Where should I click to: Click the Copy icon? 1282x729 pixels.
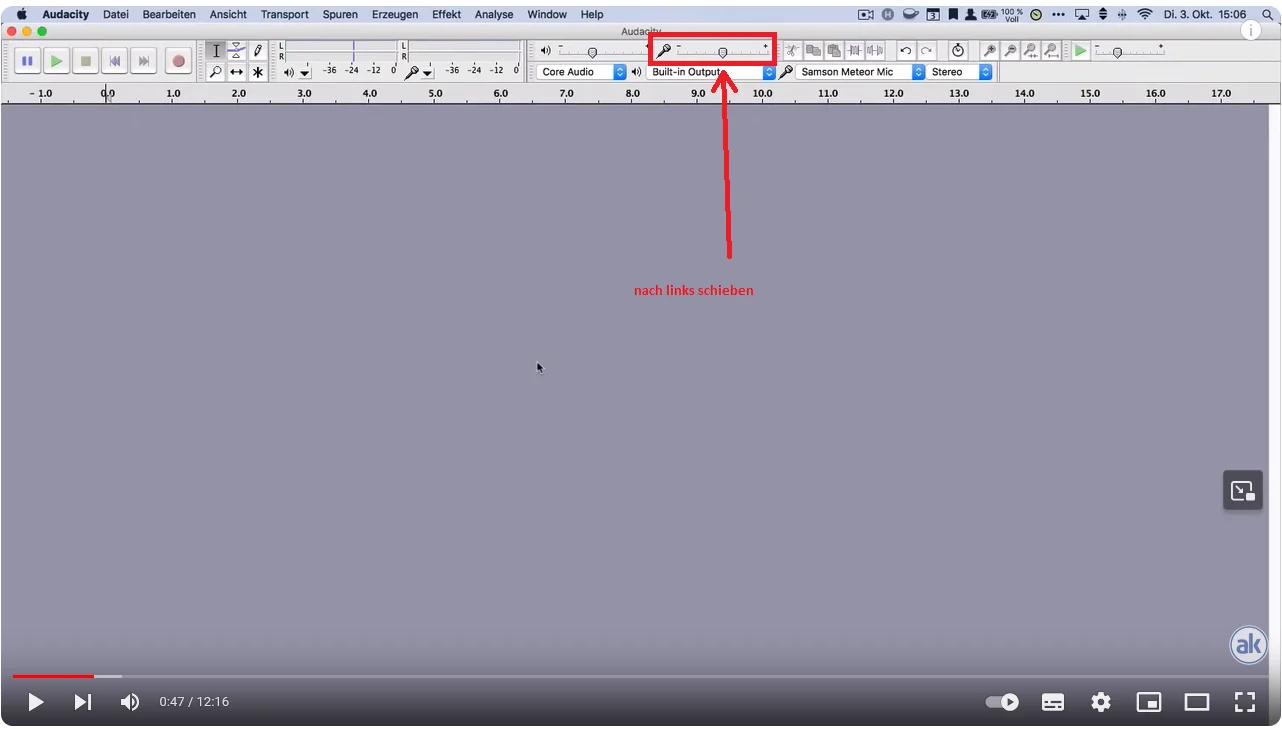coord(813,50)
